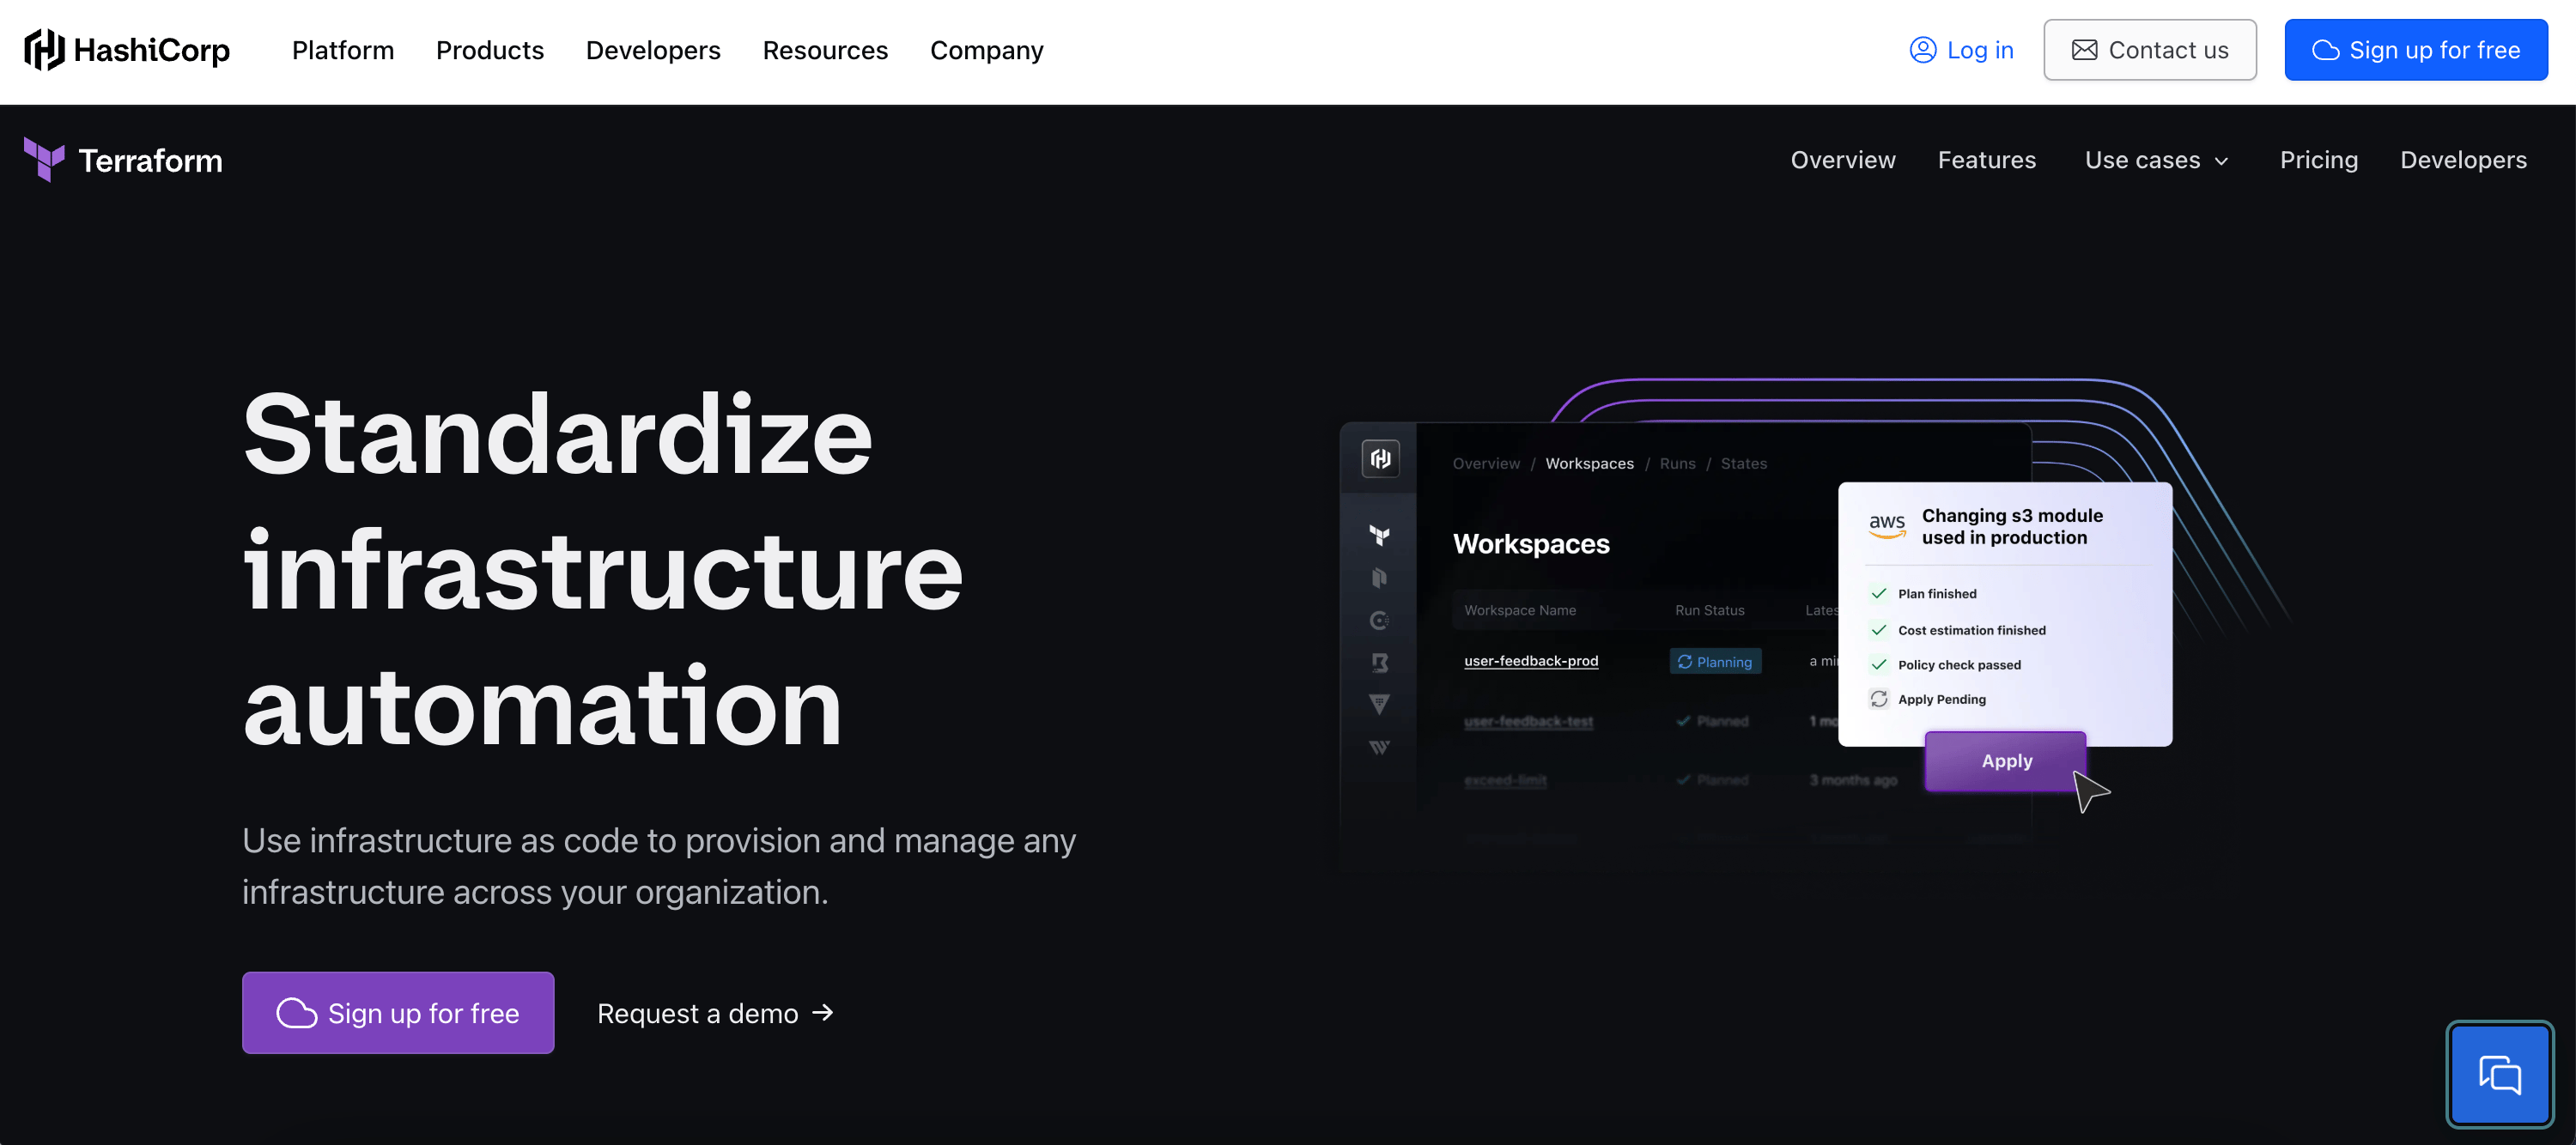Viewport: 2576px width, 1145px height.
Task: Select Terraform icon in mockup sidebar
Action: tap(1380, 535)
